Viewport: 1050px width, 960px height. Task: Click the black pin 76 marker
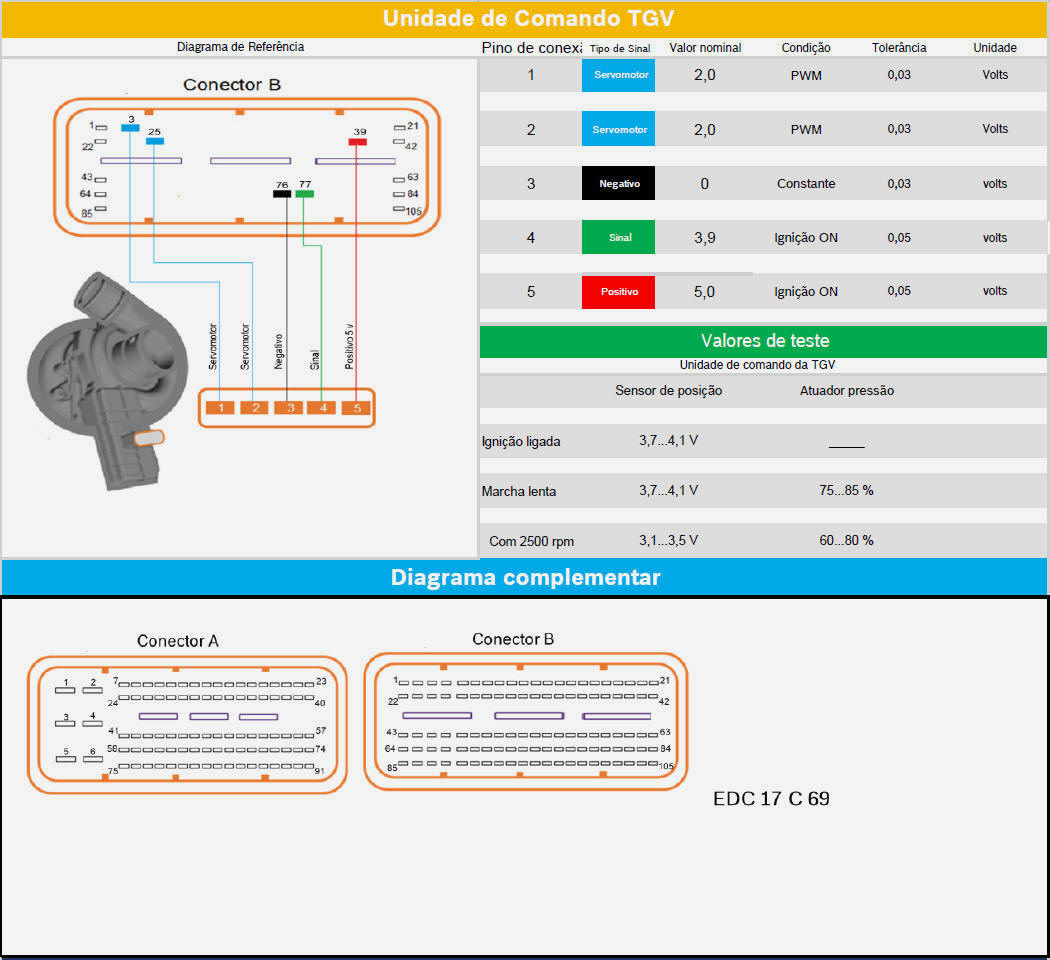tap(282, 194)
